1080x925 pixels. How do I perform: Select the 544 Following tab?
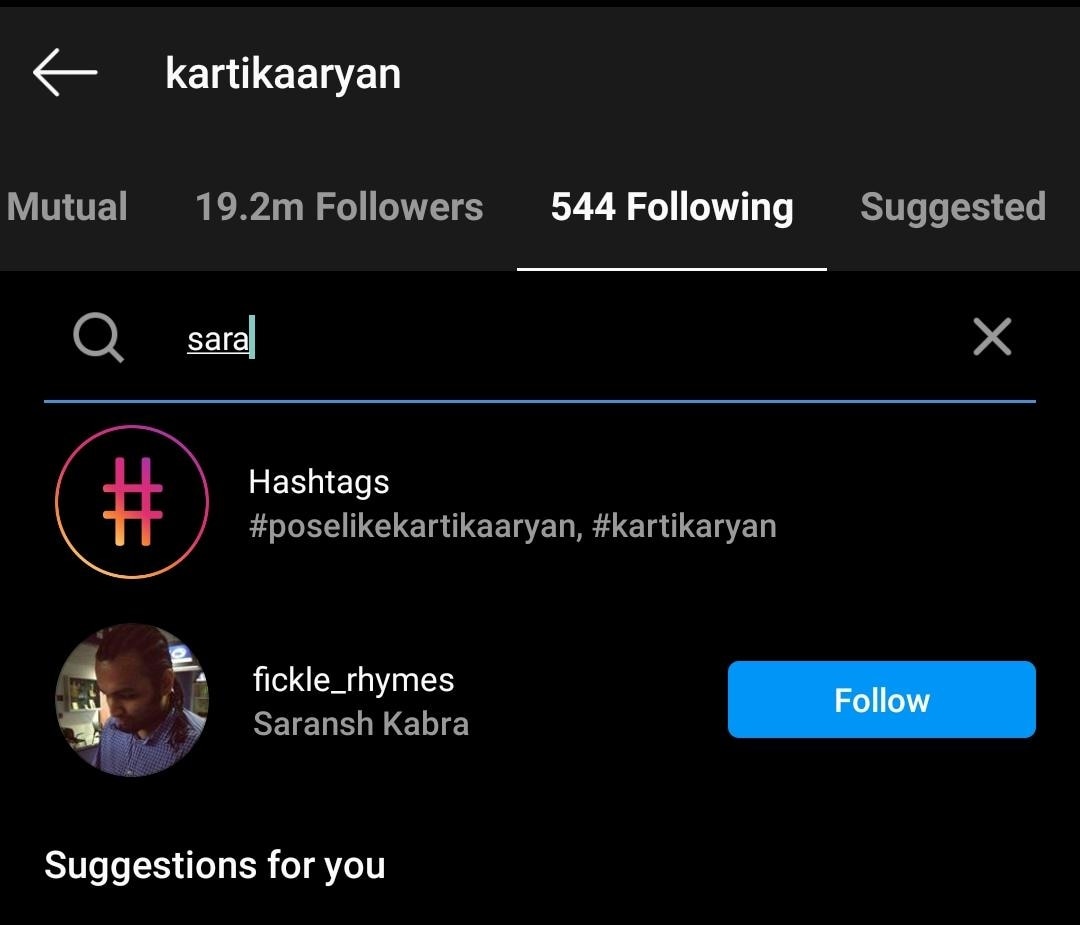tap(672, 207)
